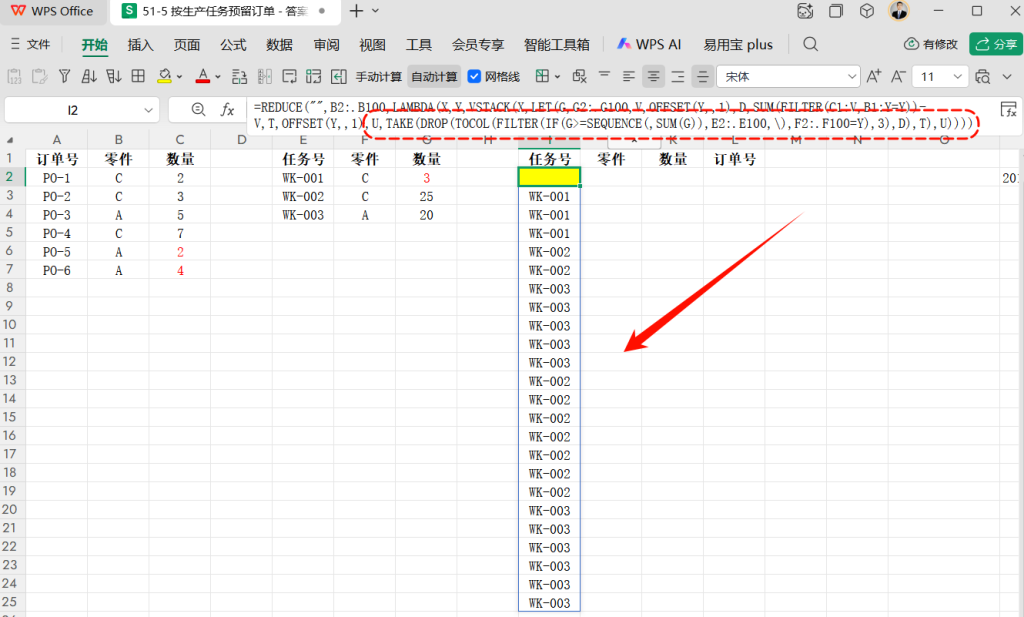Click the split columns icon
This screenshot has width=1024, height=617.
(264, 76)
